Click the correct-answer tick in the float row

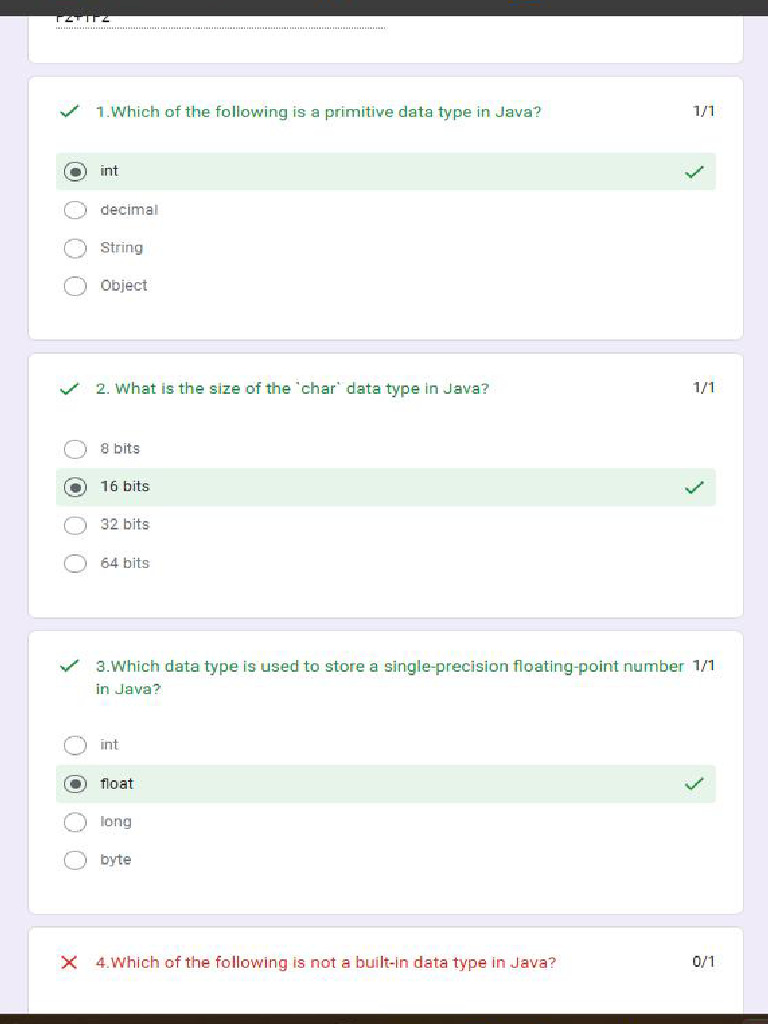[x=694, y=784]
